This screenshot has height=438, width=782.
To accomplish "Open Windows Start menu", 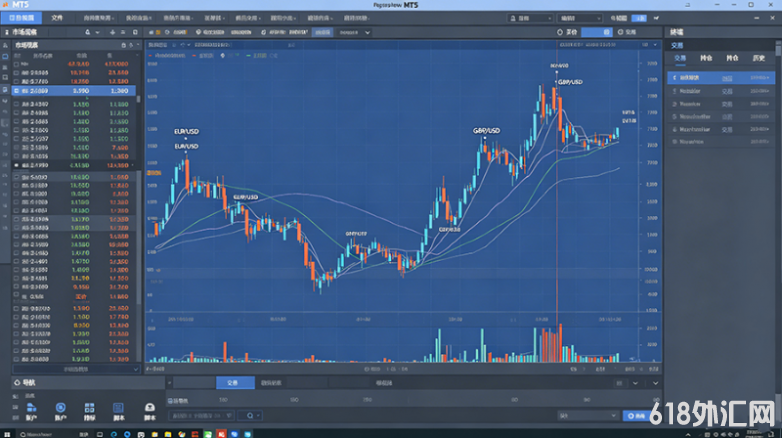I will tap(7, 434).
